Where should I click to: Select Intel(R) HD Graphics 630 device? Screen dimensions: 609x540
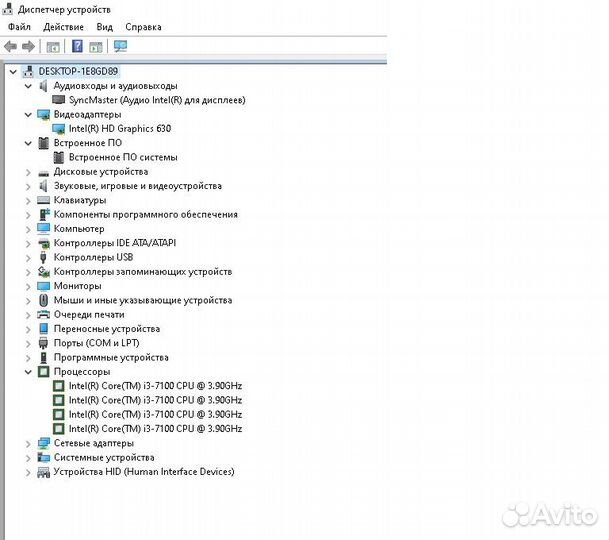click(x=120, y=129)
